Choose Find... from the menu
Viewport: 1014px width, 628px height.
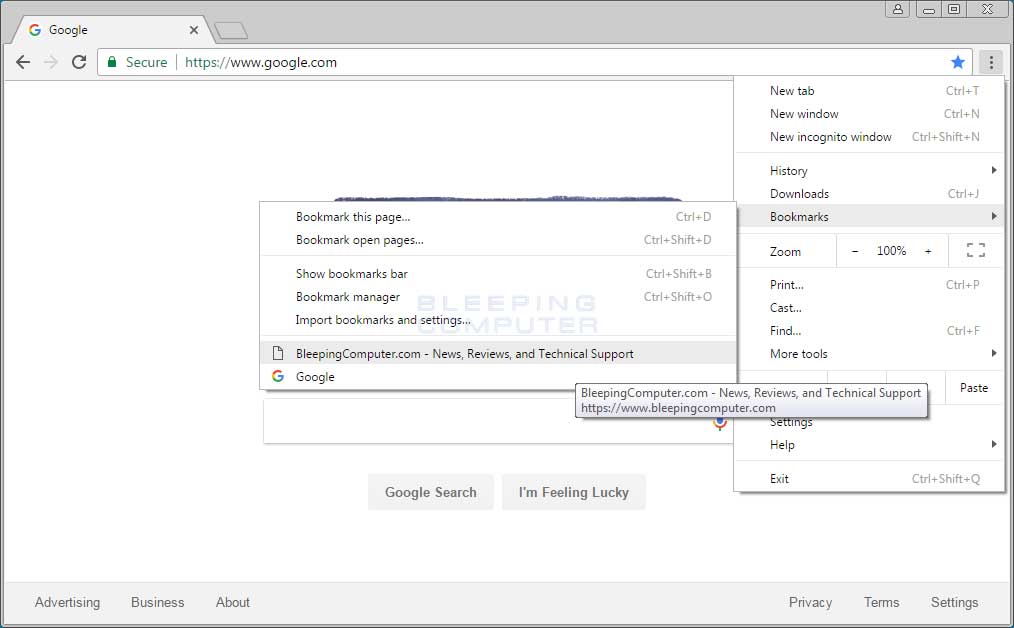click(x=869, y=330)
